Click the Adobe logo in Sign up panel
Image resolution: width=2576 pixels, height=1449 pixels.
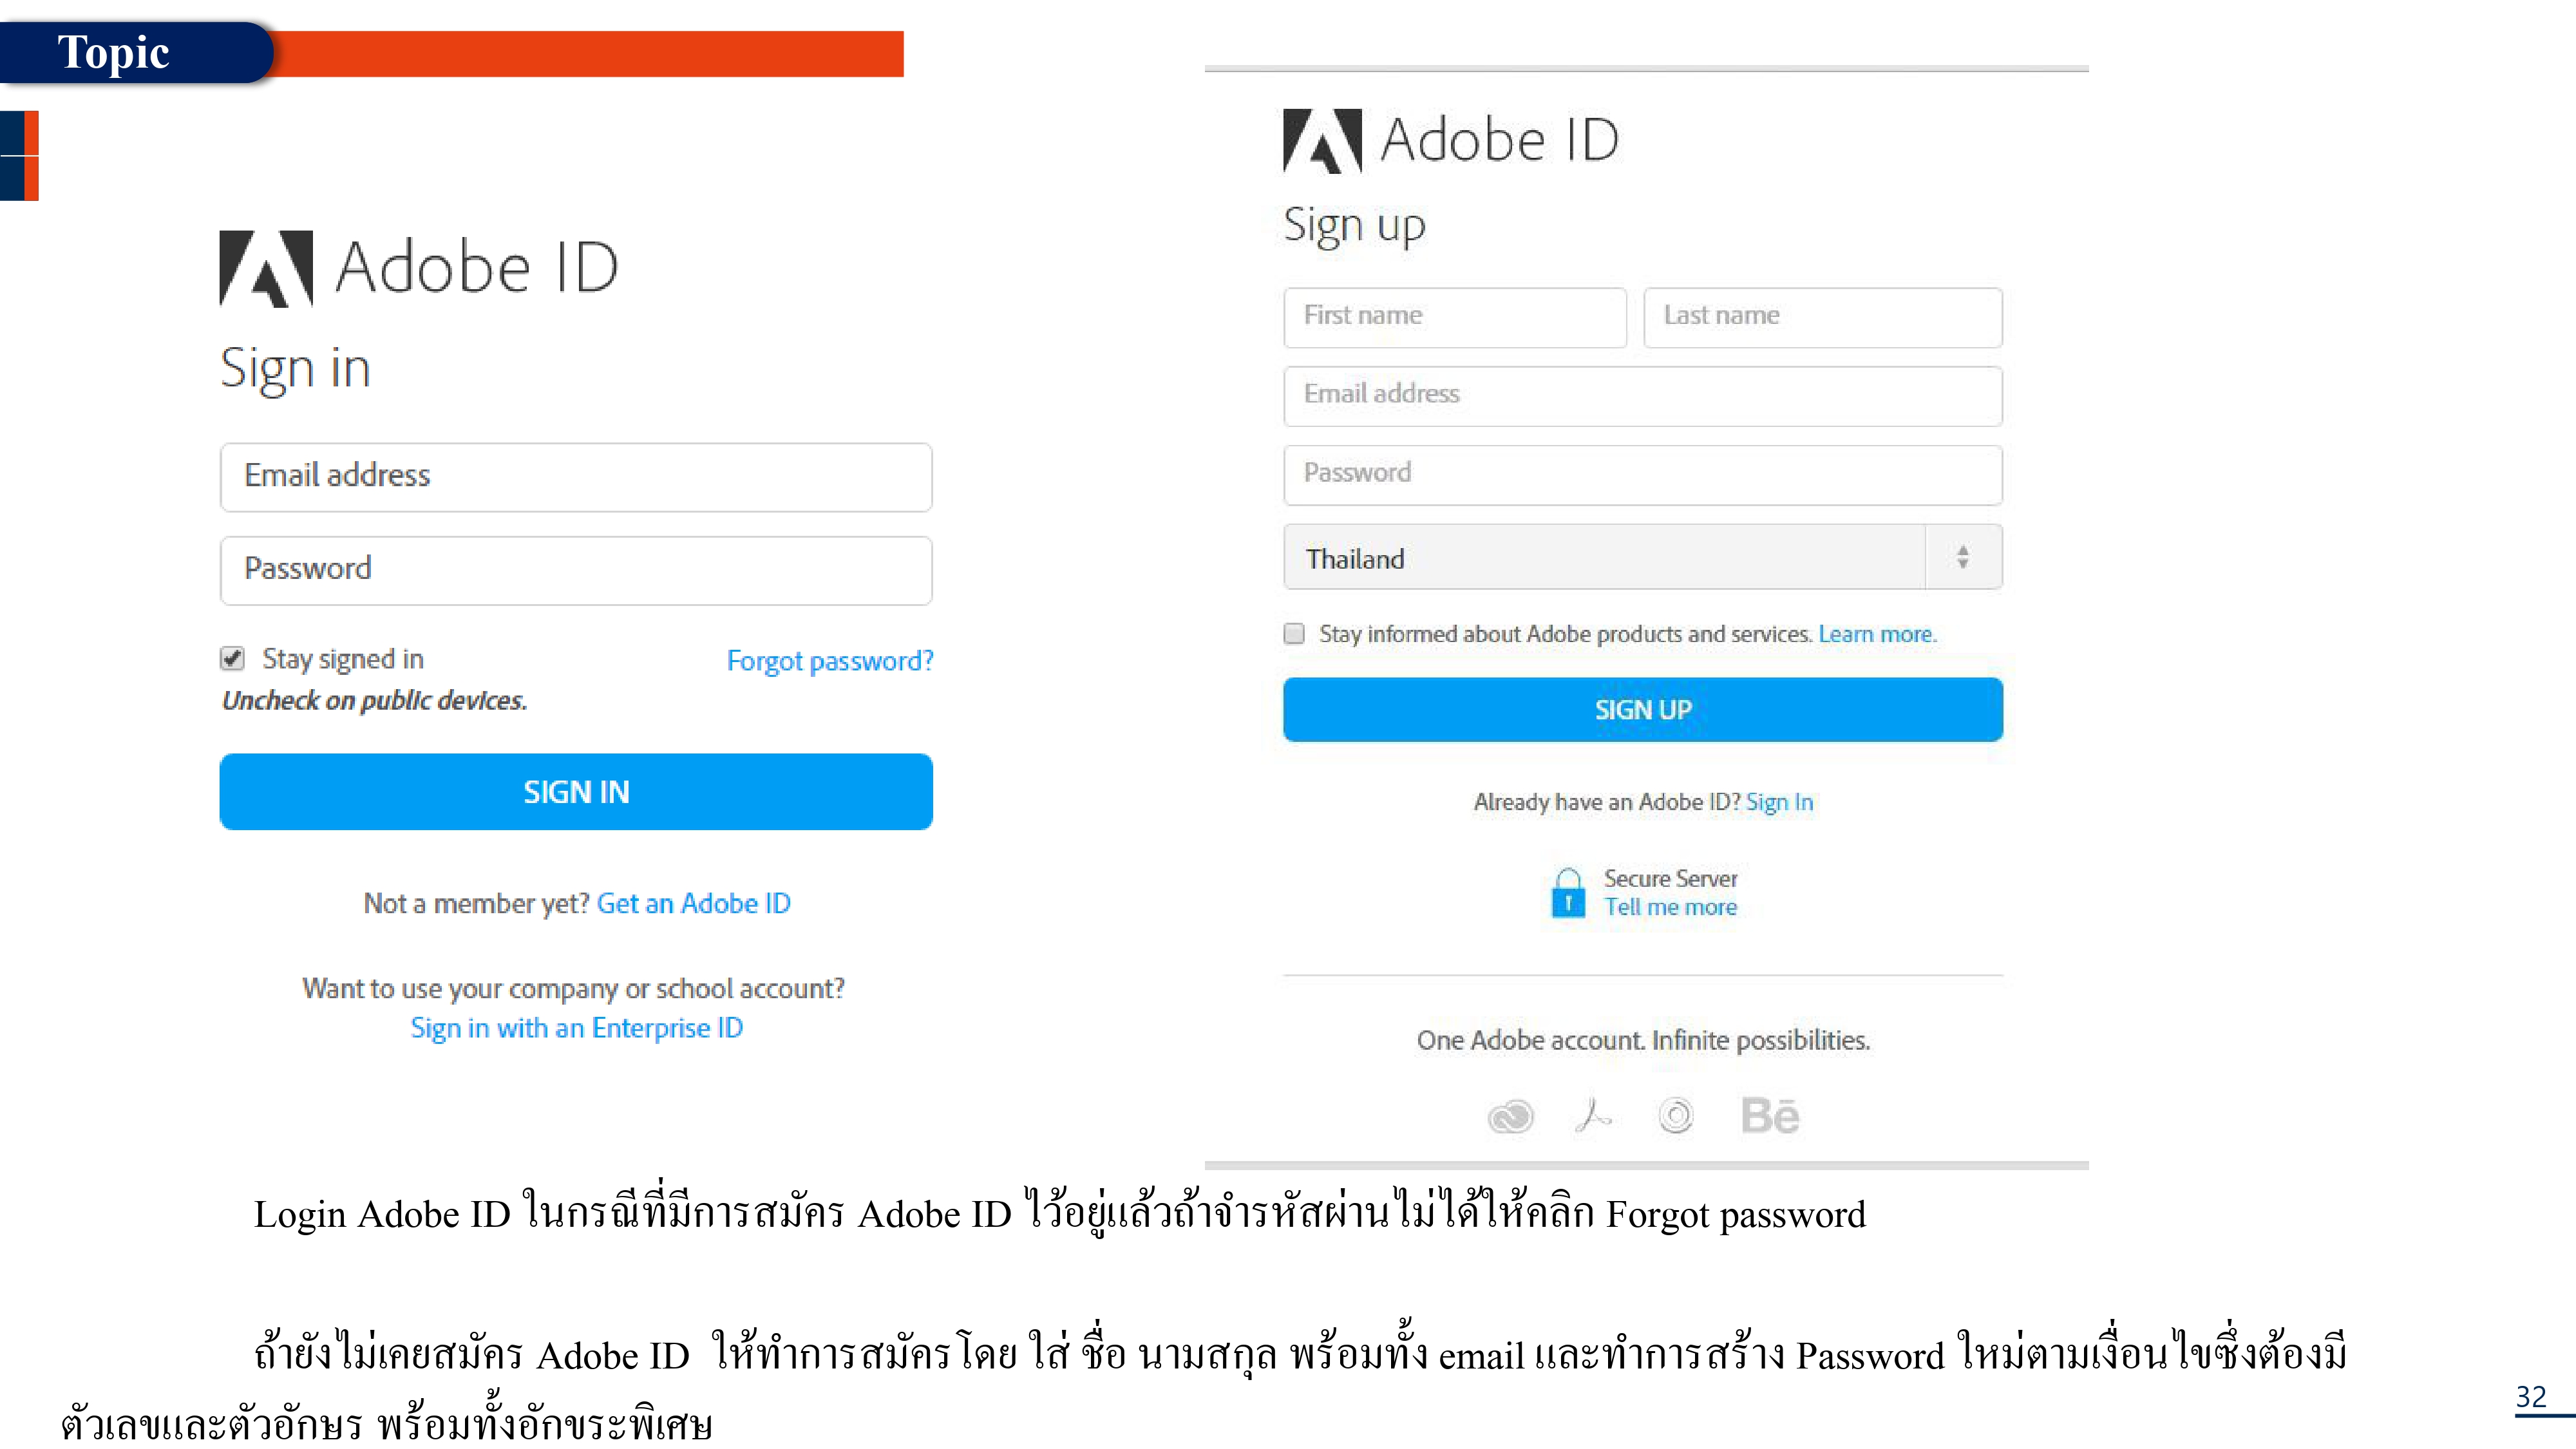click(x=1322, y=141)
